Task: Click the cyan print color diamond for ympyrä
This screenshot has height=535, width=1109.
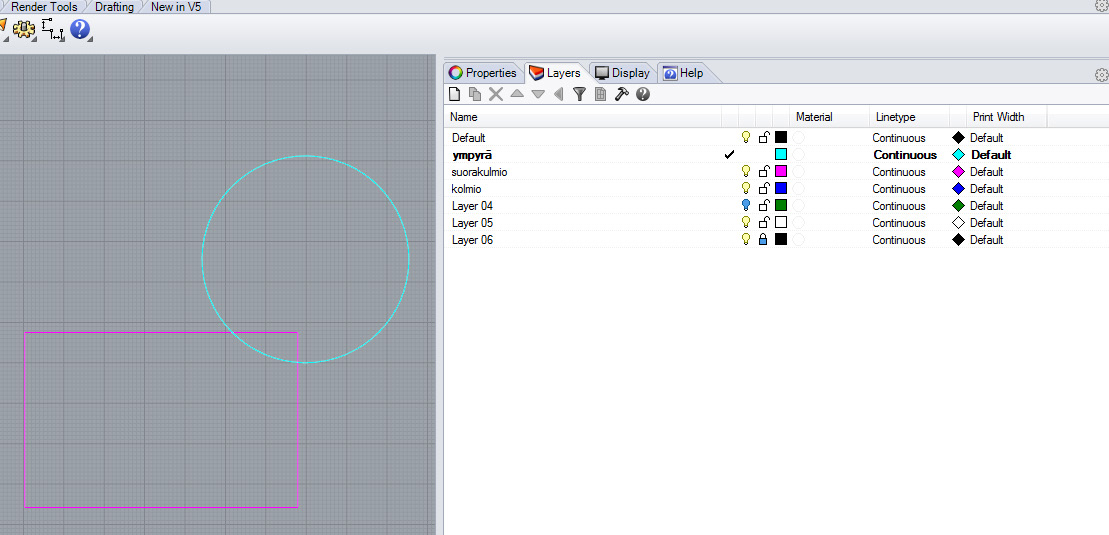Action: pos(959,155)
